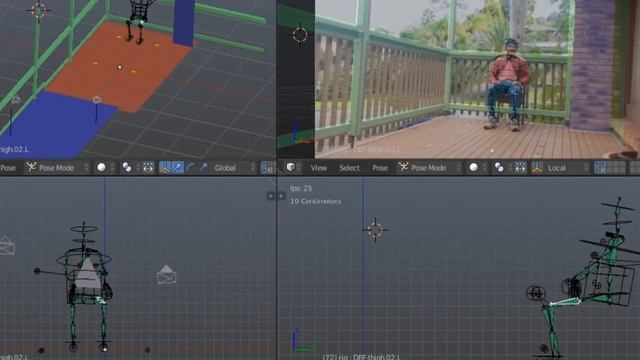The width and height of the screenshot is (640, 360).
Task: Open the Select menu in right viewport header
Action: click(x=349, y=168)
